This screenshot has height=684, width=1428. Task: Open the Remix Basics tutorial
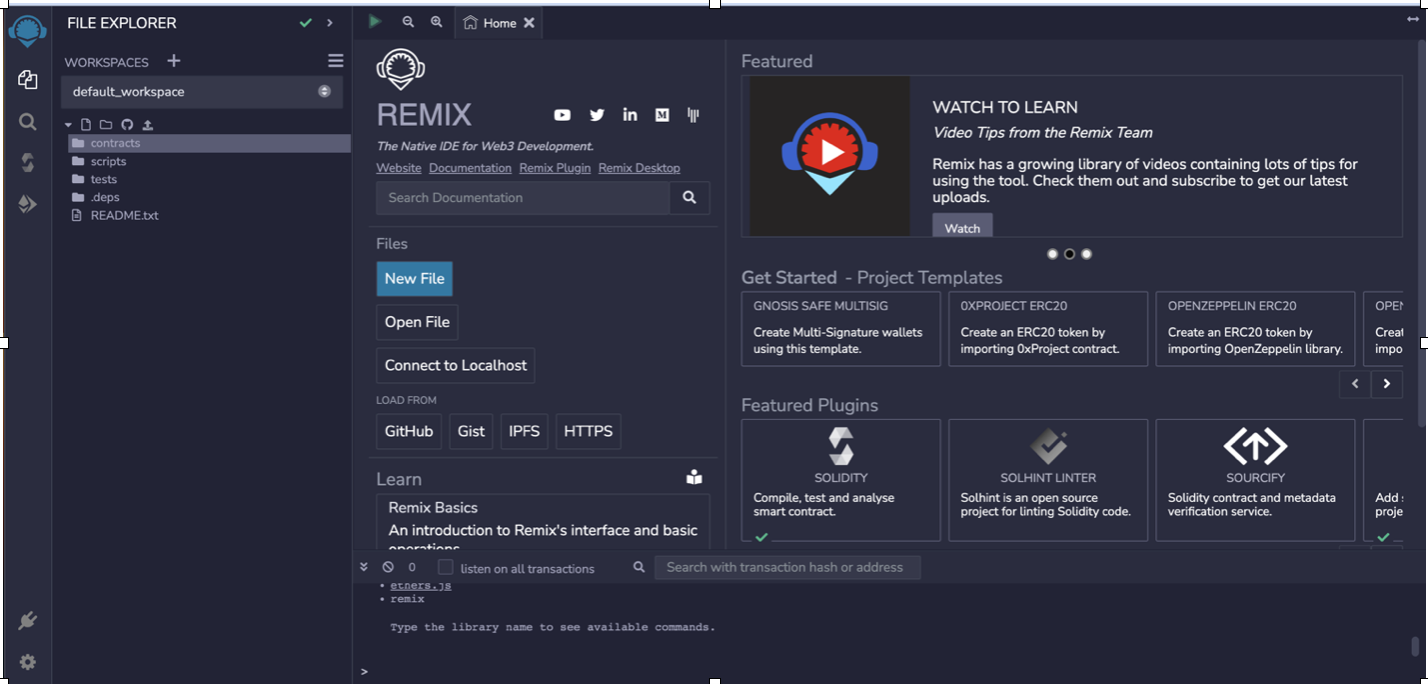pos(433,508)
